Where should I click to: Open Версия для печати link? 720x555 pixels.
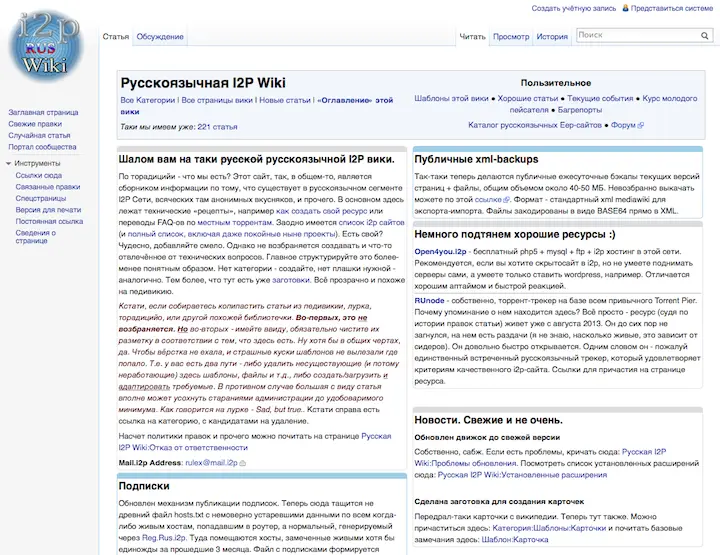click(48, 209)
